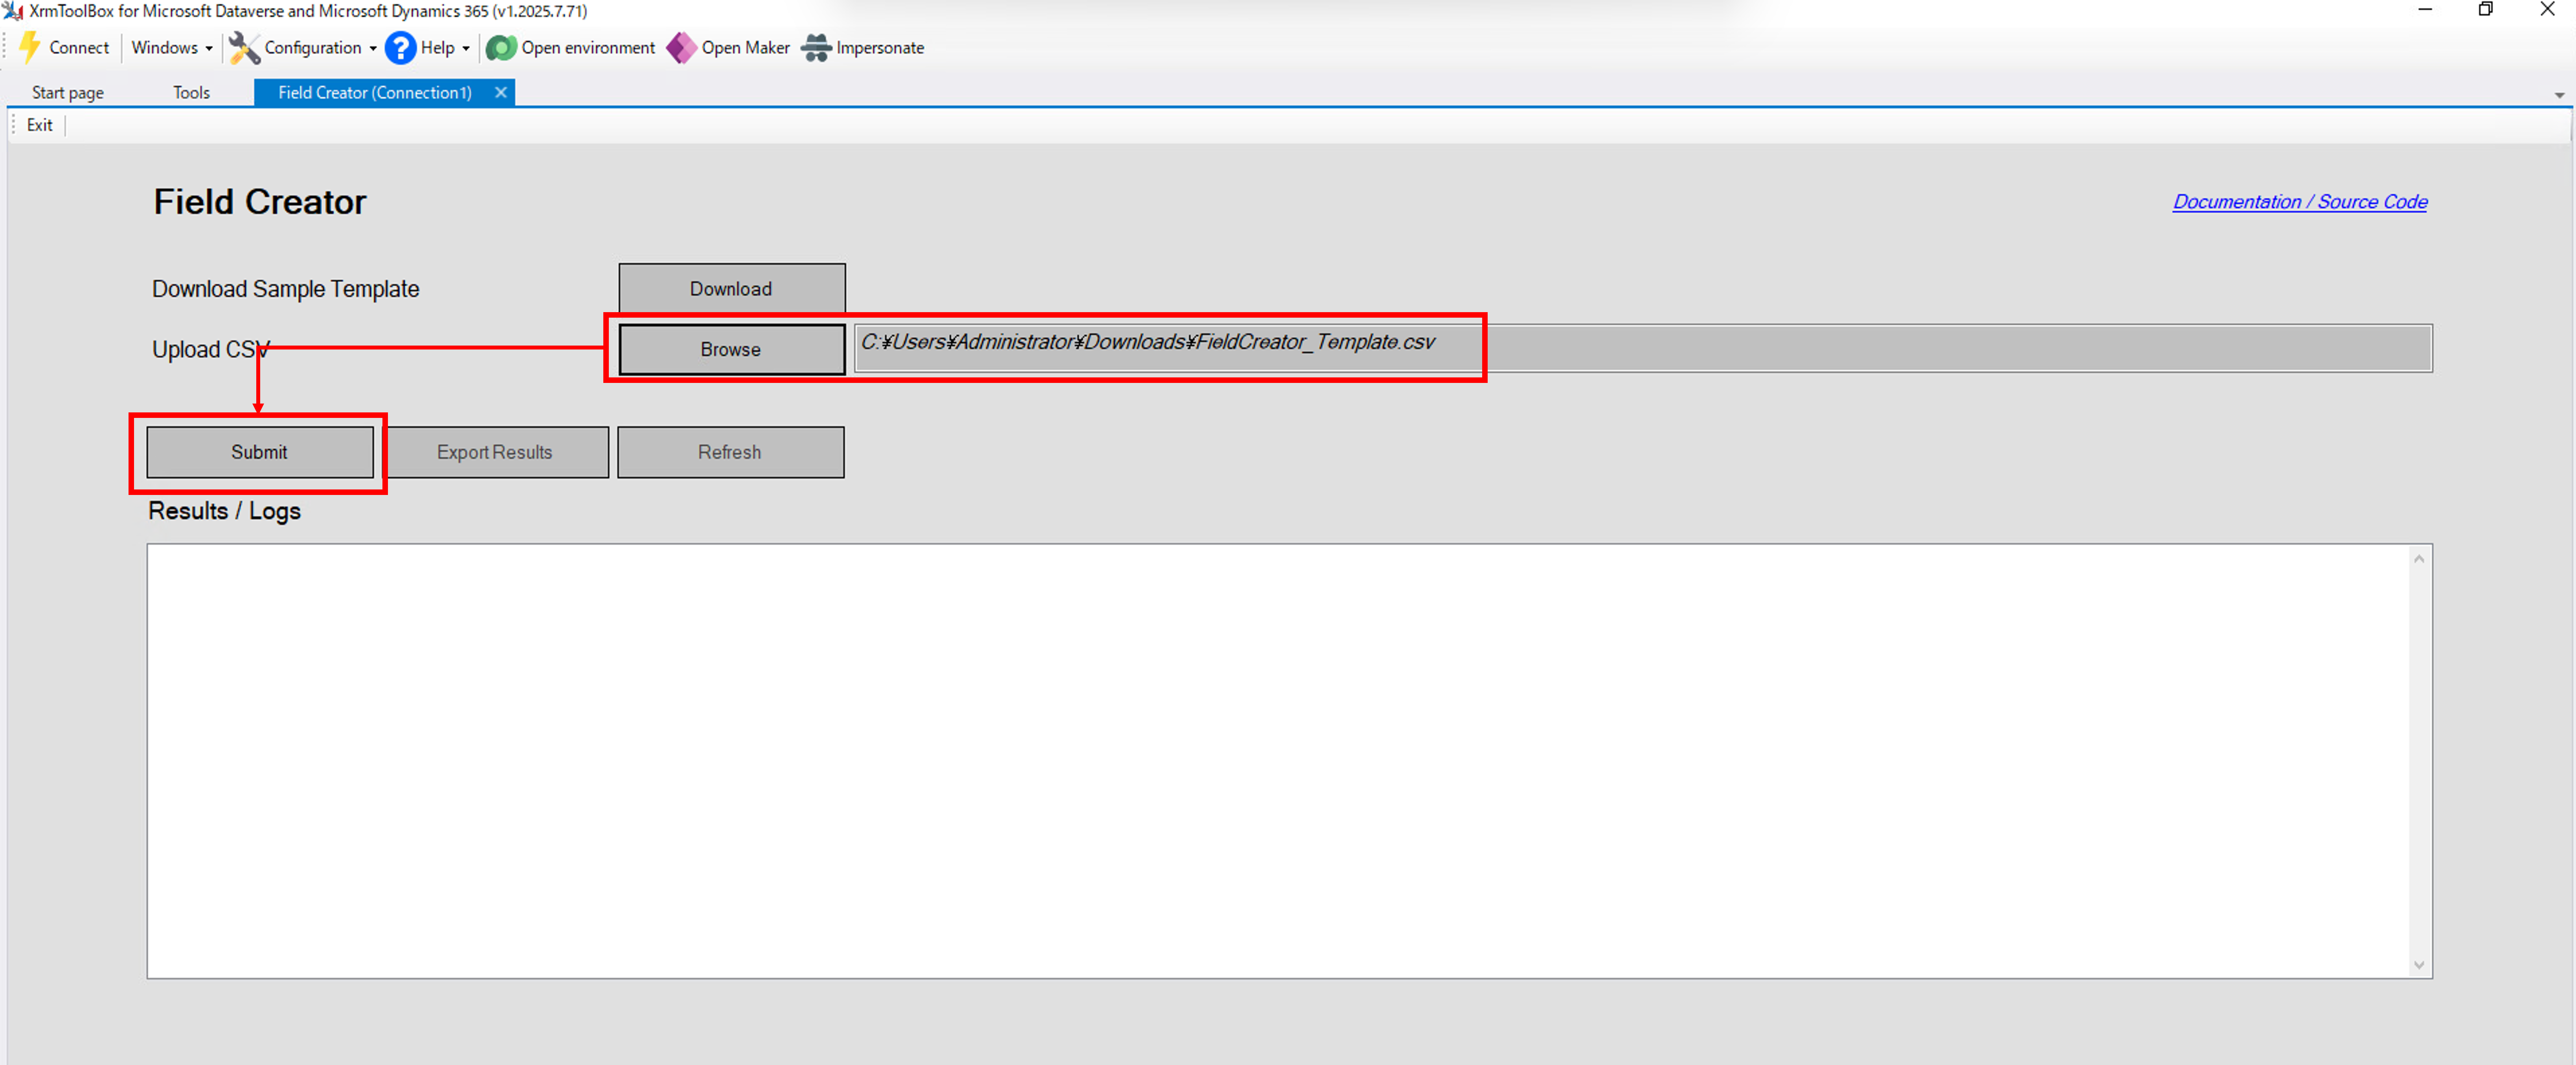Expand the Windows dropdown menu
The image size is (2576, 1065).
(172, 47)
